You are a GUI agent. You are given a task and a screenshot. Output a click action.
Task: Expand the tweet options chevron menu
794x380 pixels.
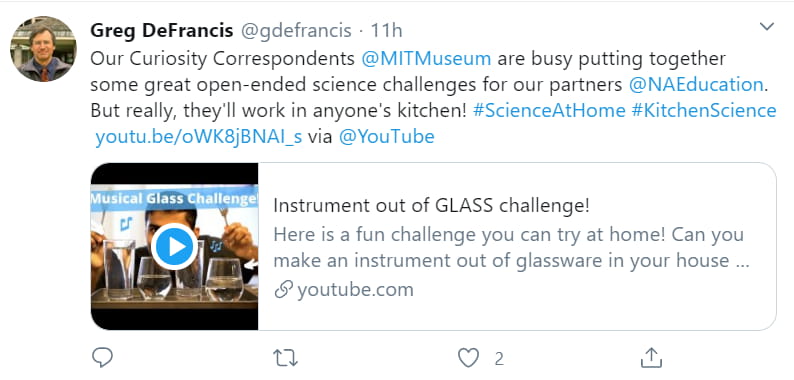click(x=767, y=26)
